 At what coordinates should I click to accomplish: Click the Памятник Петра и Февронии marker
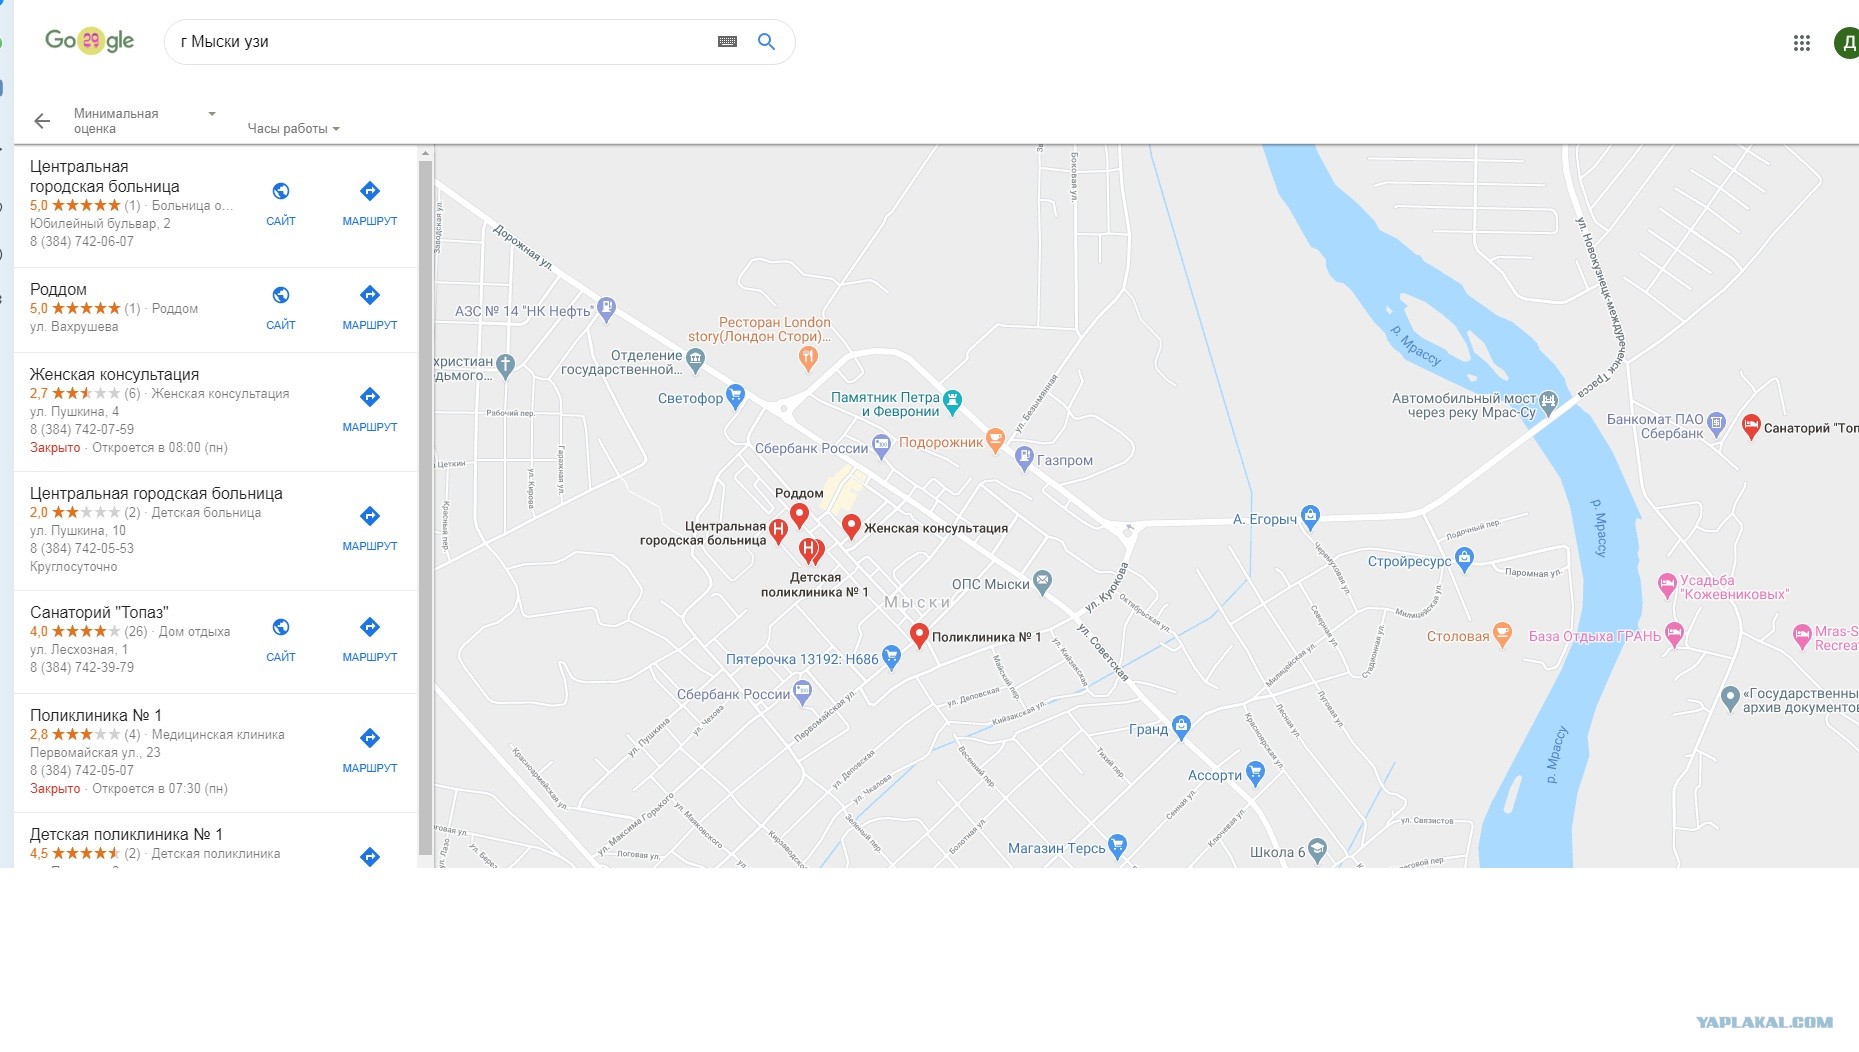(952, 402)
